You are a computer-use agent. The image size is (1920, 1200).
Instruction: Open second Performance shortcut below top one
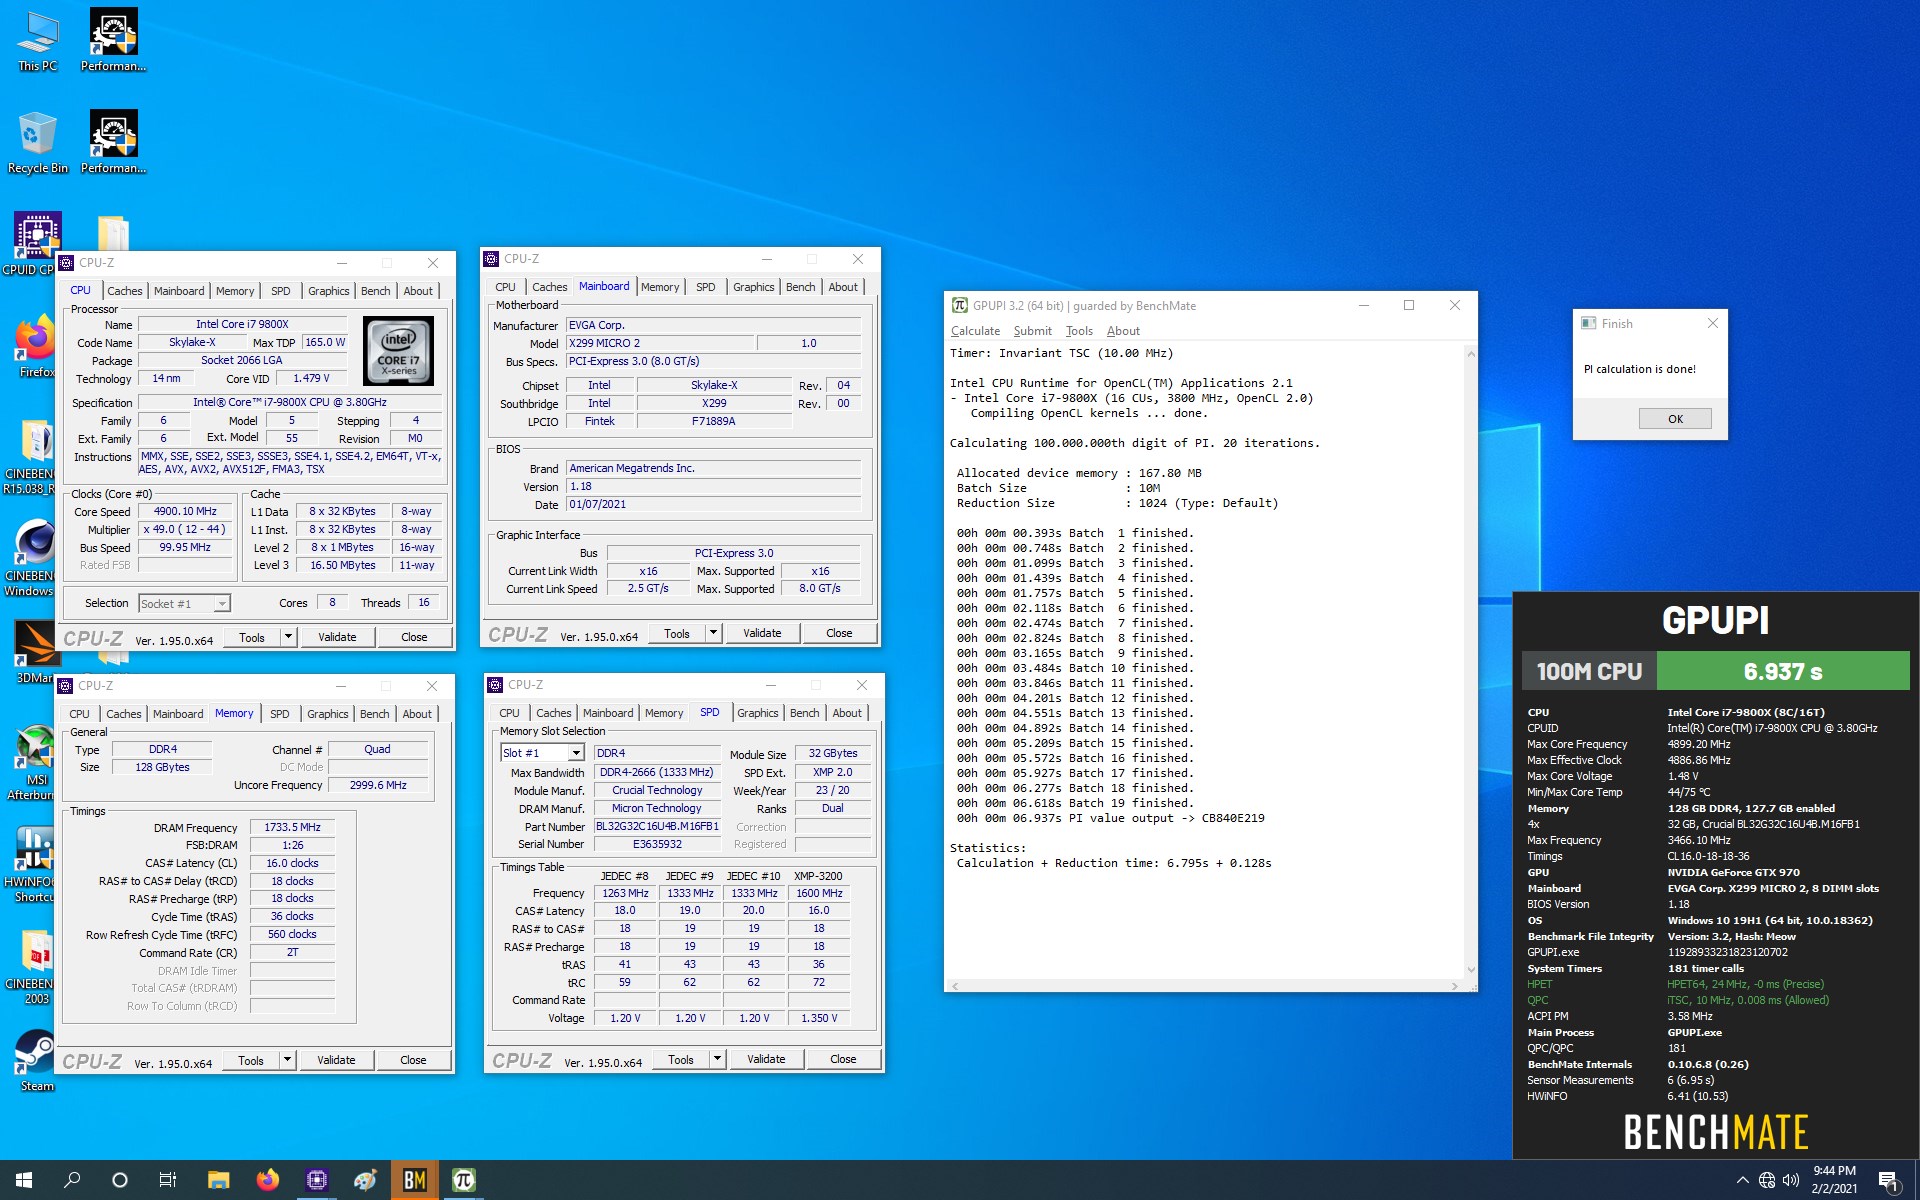pos(113,142)
